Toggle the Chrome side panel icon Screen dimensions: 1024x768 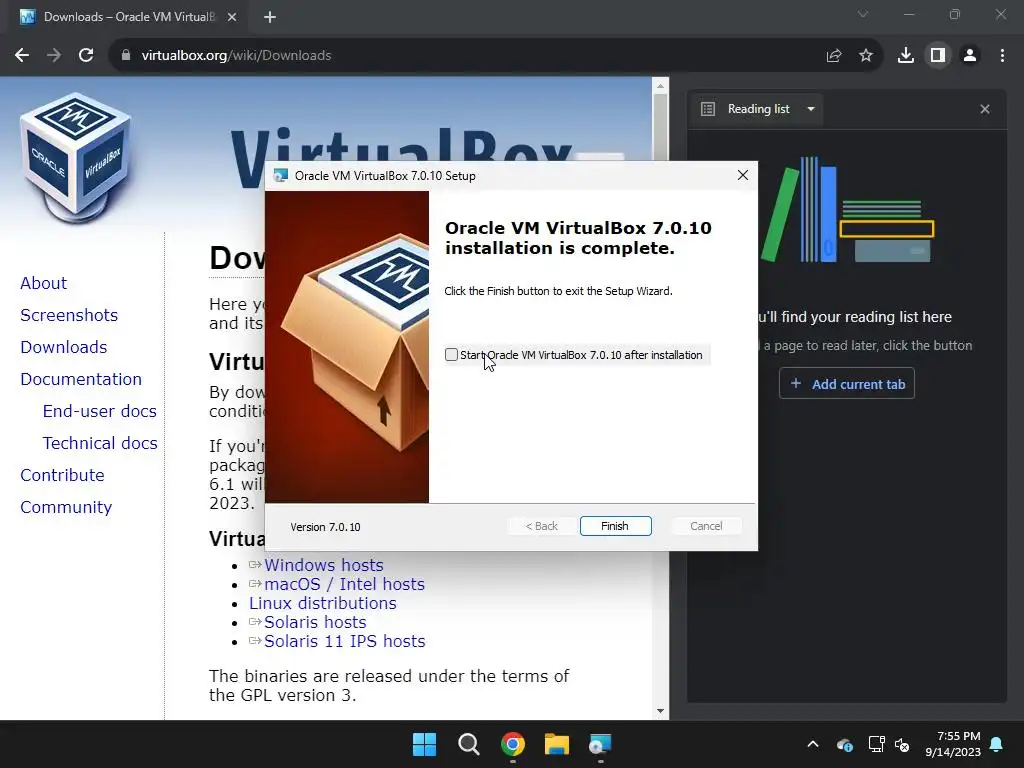coord(938,56)
